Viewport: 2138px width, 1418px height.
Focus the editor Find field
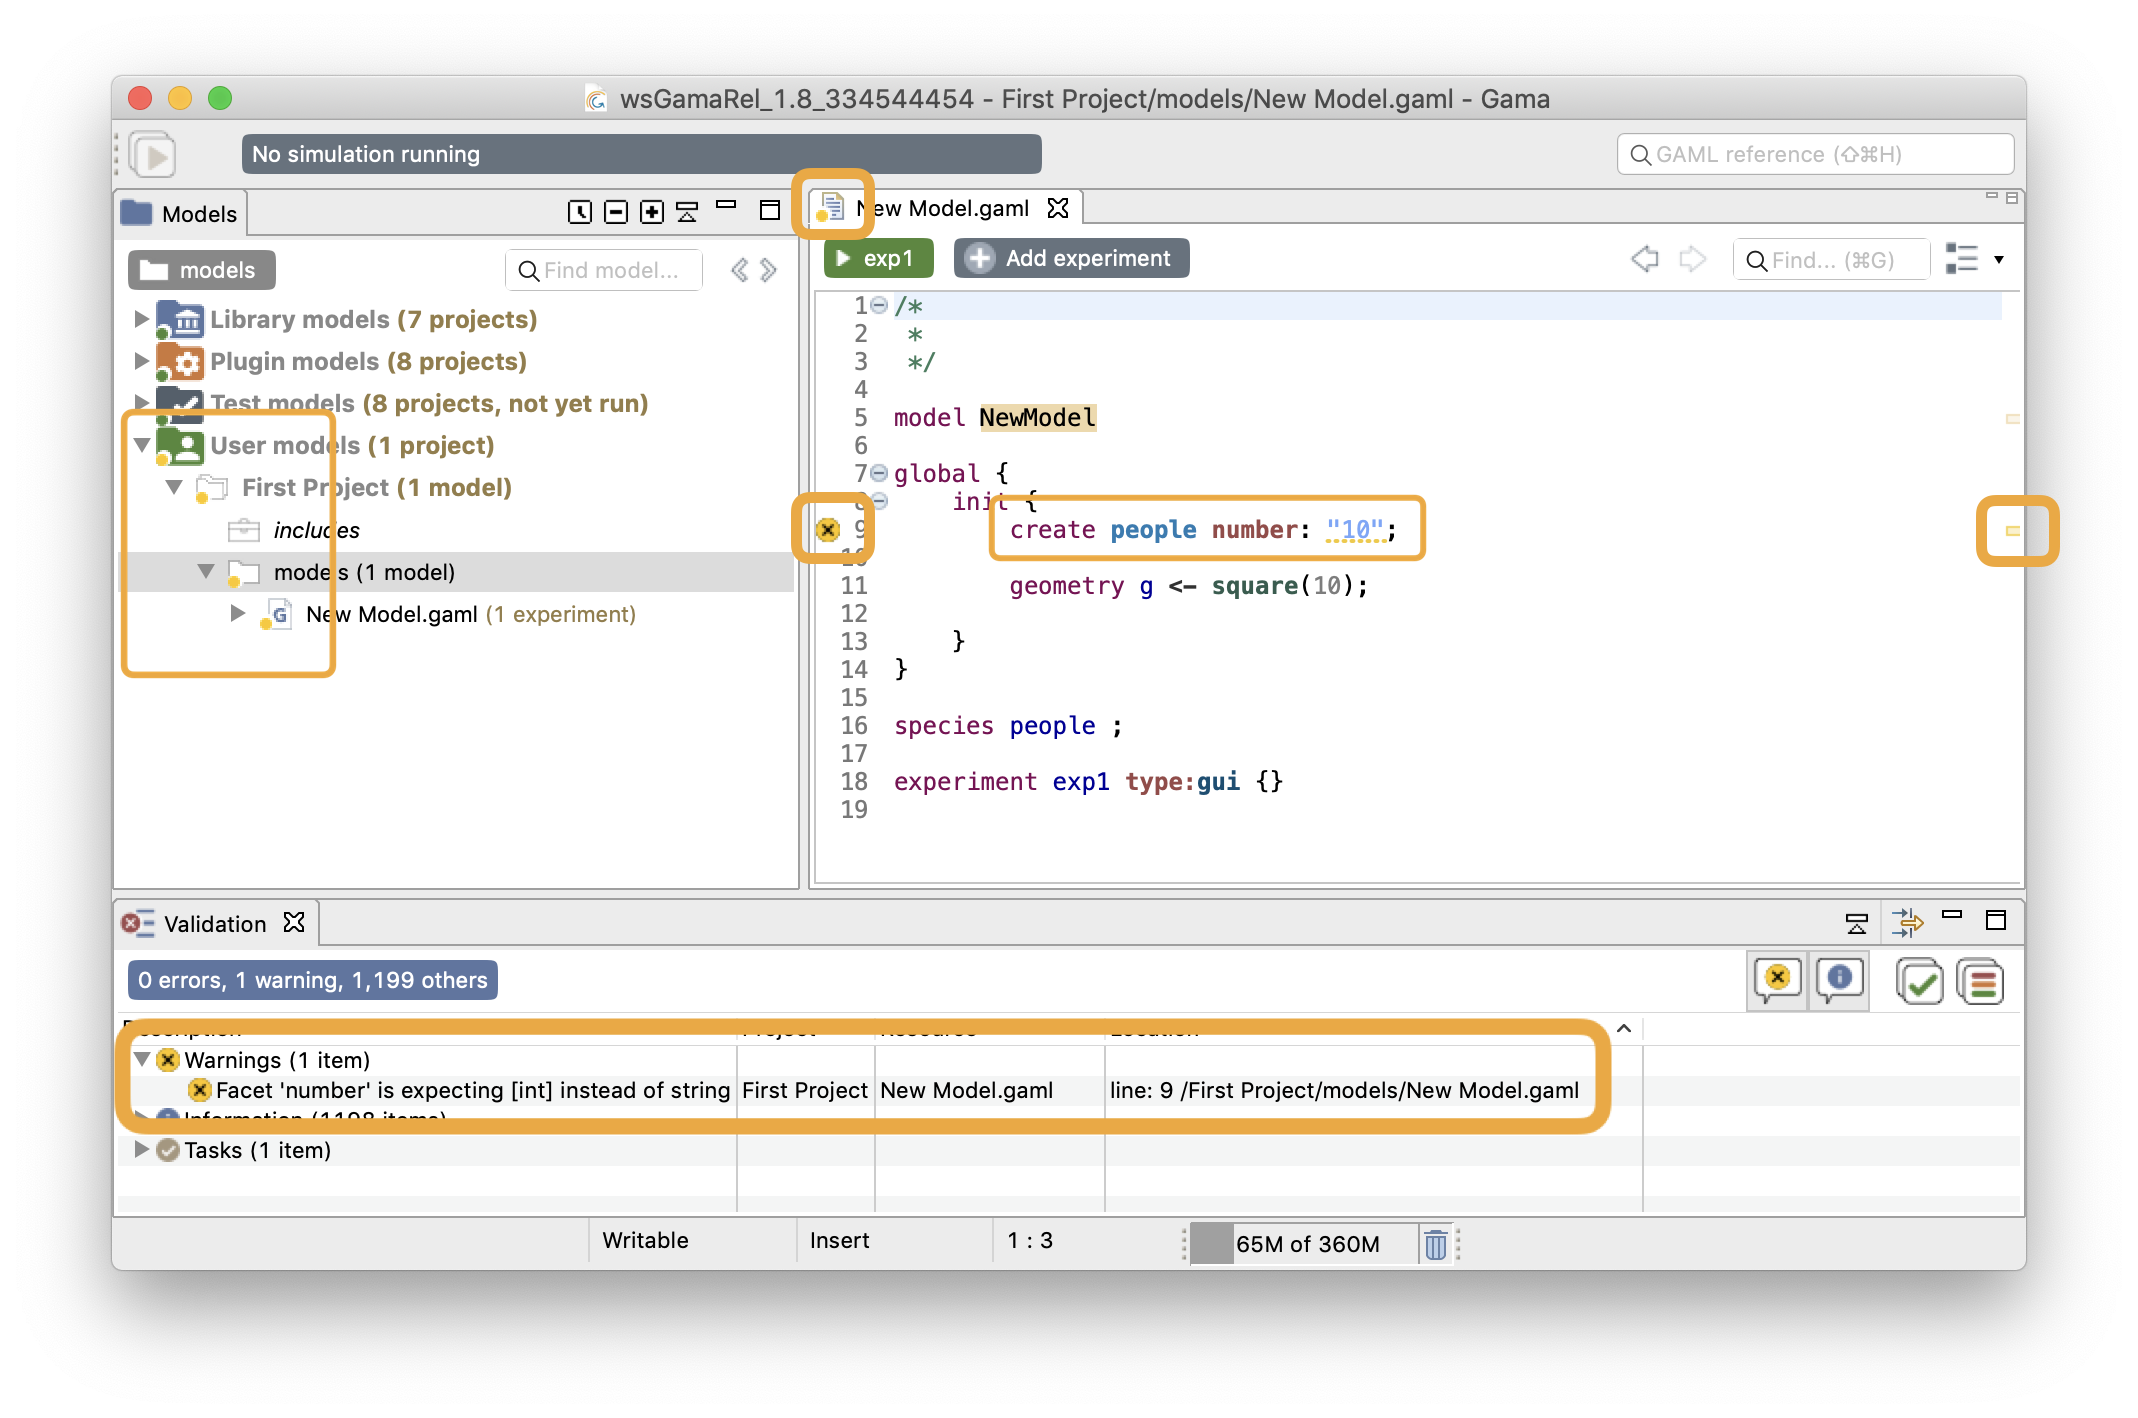click(x=1830, y=260)
